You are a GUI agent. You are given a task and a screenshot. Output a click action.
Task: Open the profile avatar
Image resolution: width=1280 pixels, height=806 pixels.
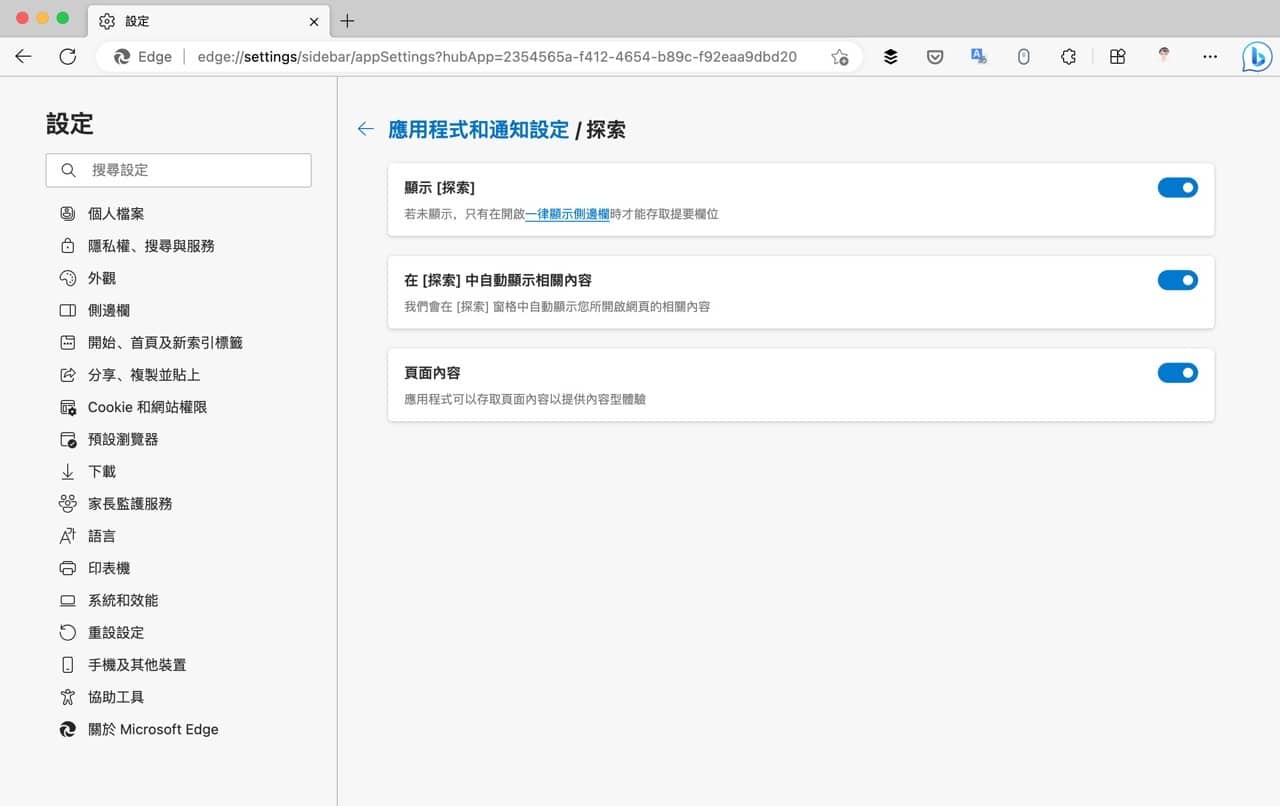pos(1164,56)
